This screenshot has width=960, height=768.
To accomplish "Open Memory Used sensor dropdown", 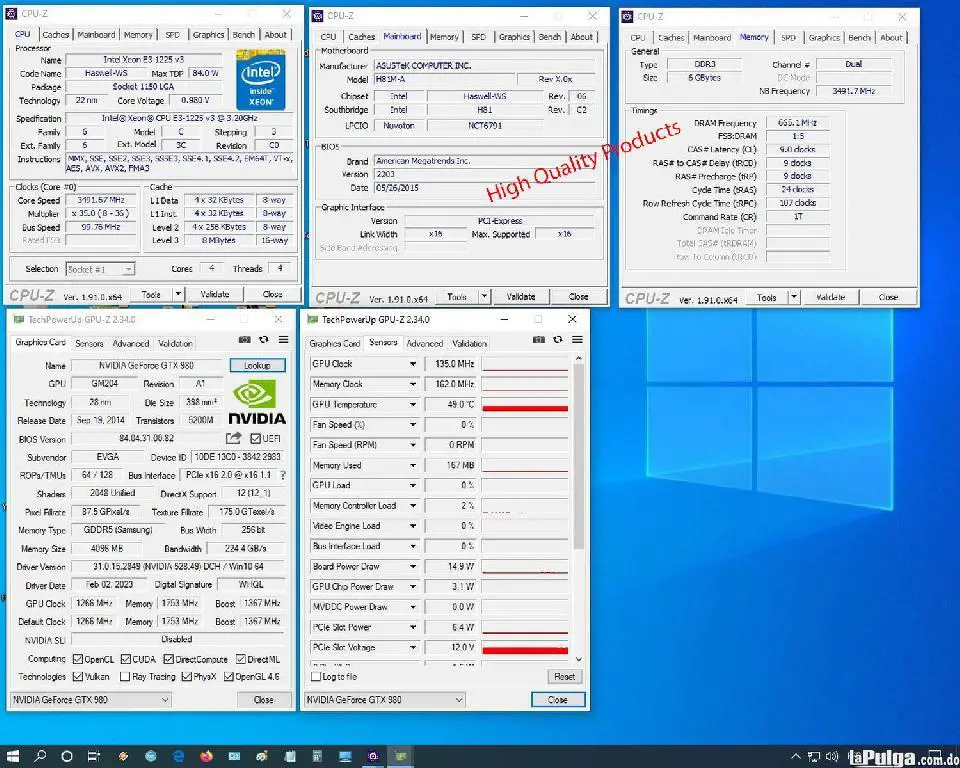I will click(x=413, y=465).
